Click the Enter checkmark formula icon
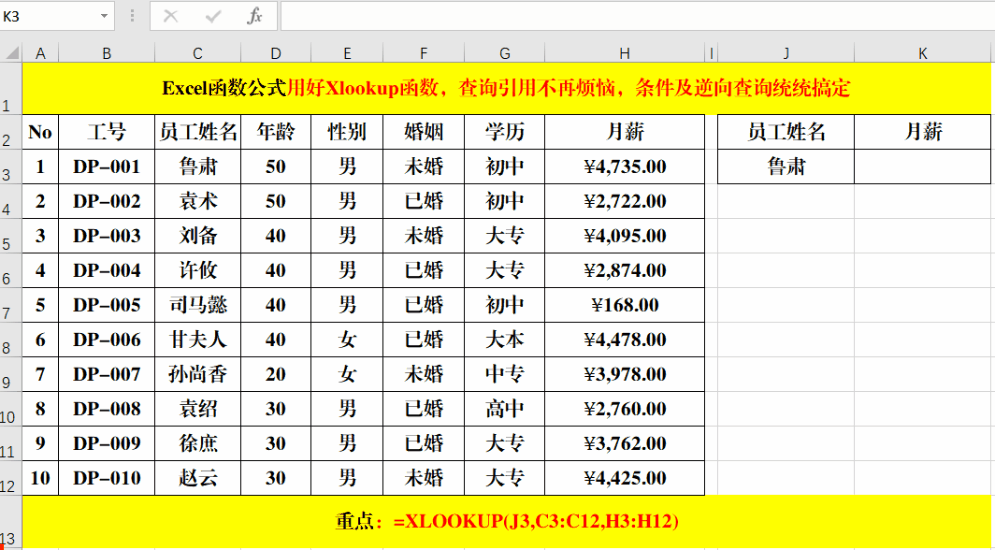The image size is (995, 550). (x=213, y=16)
